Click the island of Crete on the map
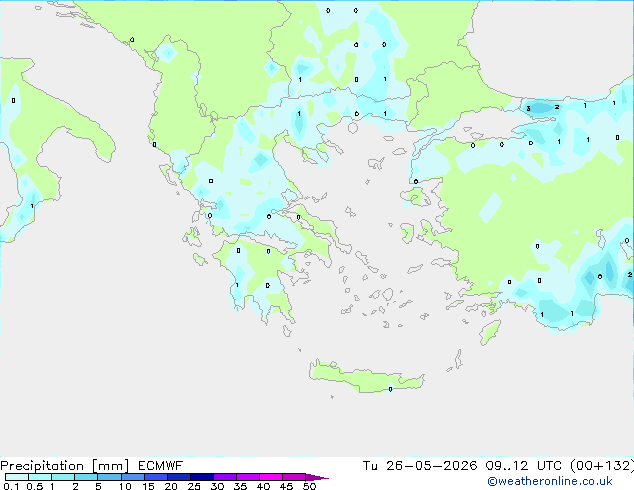Image resolution: width=634 pixels, height=490 pixels. [366, 376]
